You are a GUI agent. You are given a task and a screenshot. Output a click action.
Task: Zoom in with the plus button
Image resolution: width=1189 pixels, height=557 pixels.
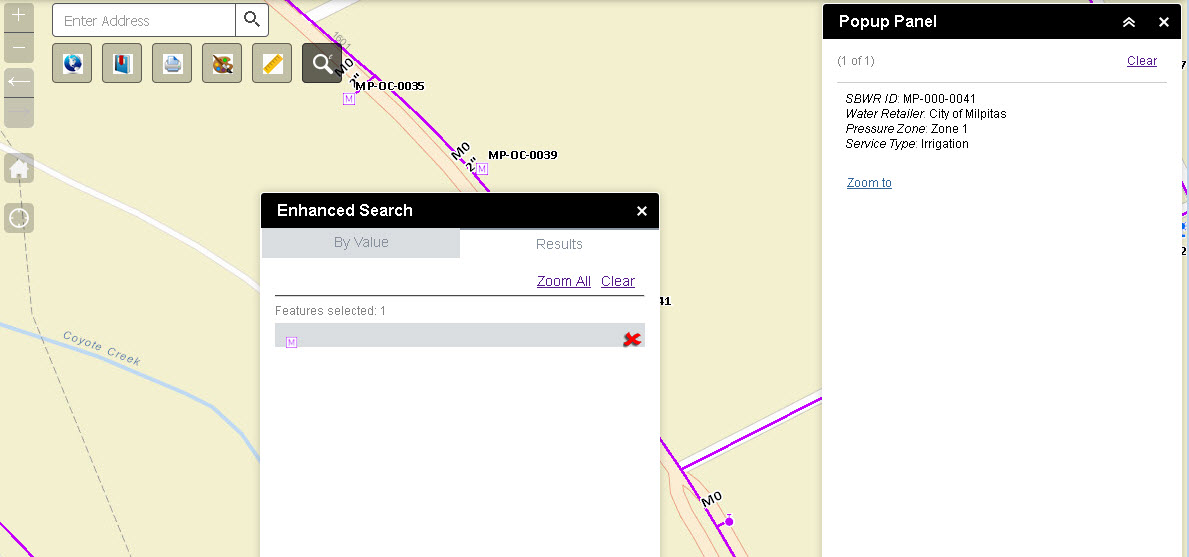tap(19, 16)
